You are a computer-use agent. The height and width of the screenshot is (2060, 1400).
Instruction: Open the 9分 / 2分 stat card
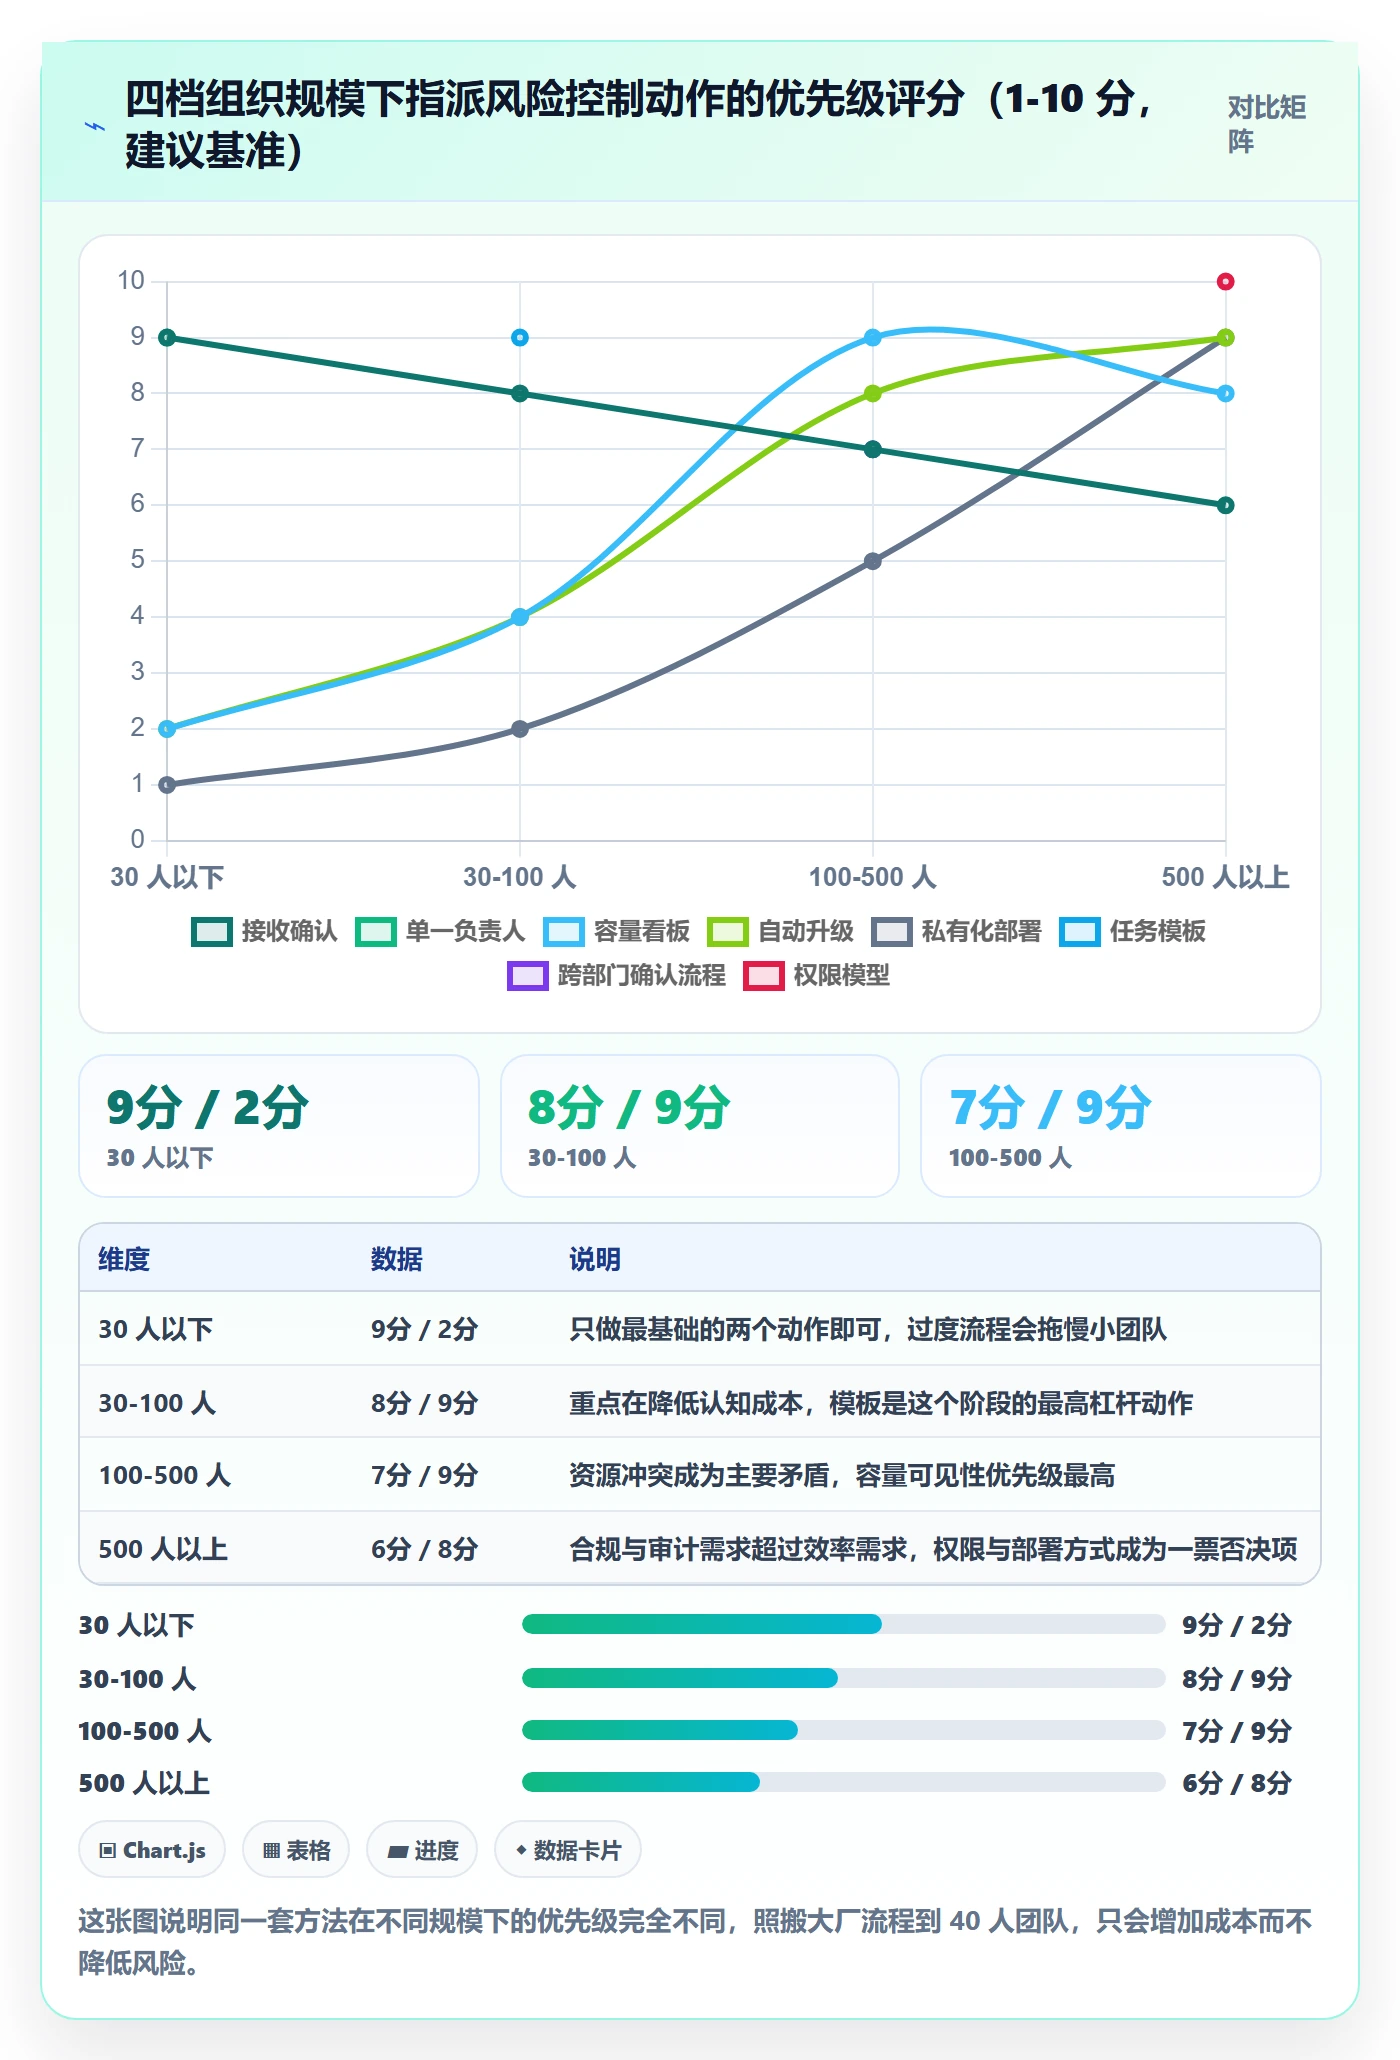[279, 1126]
